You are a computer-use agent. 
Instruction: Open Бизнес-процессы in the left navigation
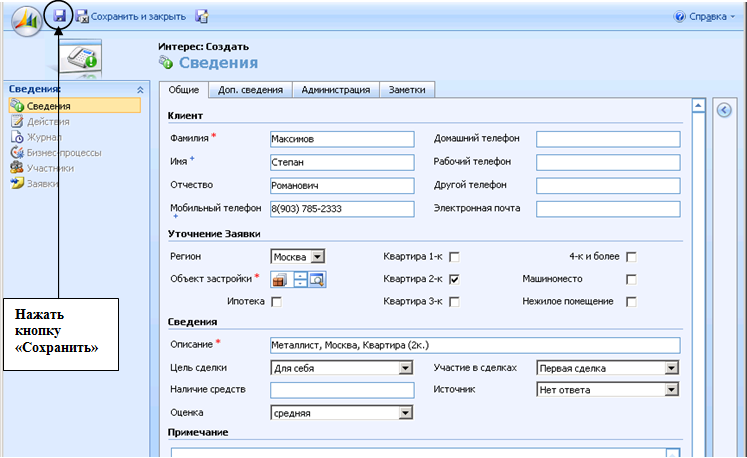point(64,153)
